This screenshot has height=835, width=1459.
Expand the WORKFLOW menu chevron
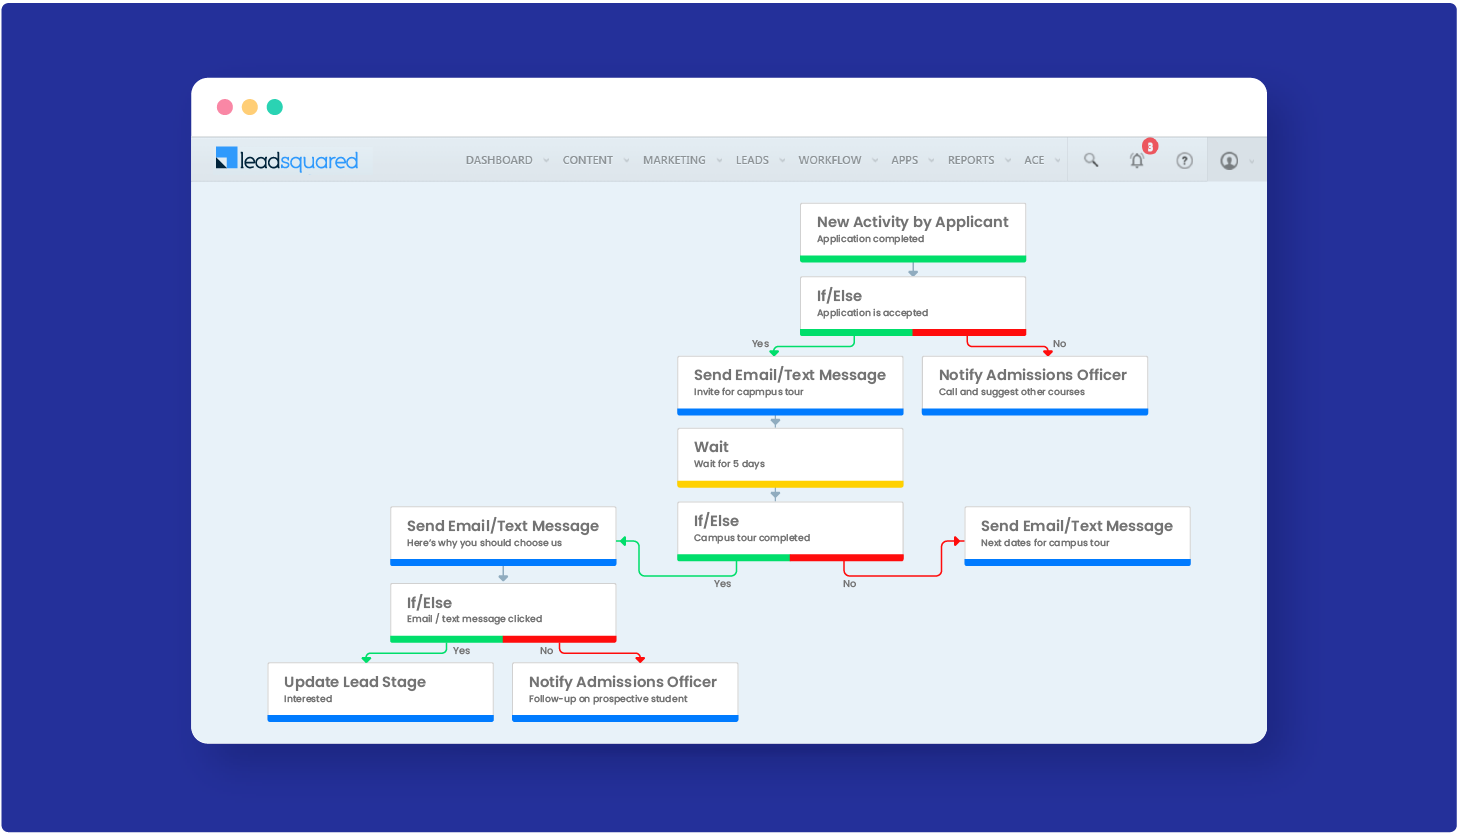coord(874,160)
